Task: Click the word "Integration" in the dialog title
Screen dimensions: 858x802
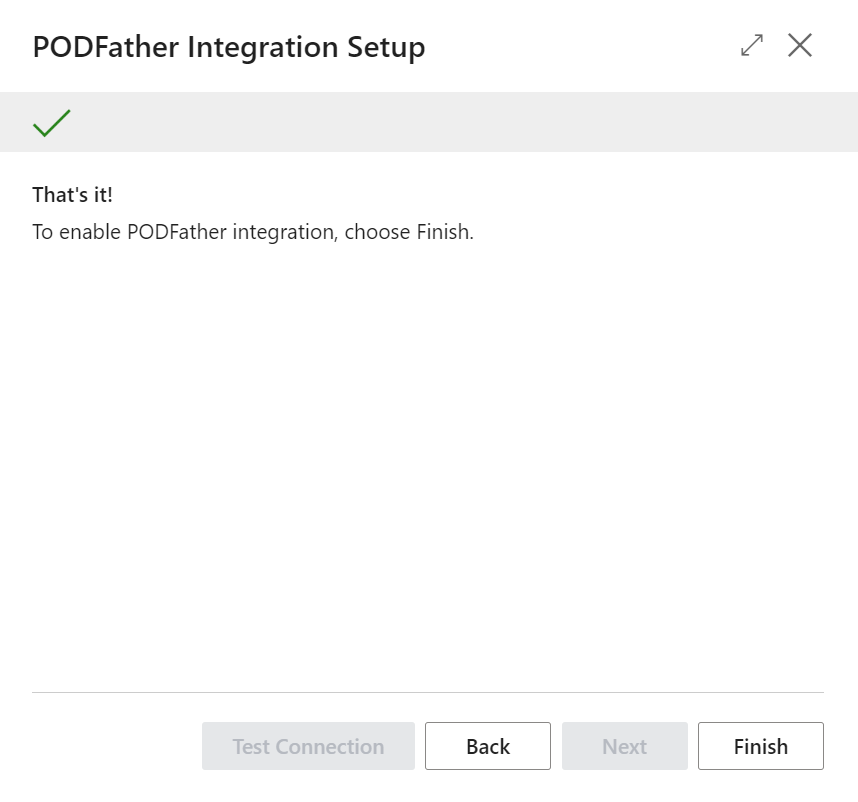Action: [263, 48]
